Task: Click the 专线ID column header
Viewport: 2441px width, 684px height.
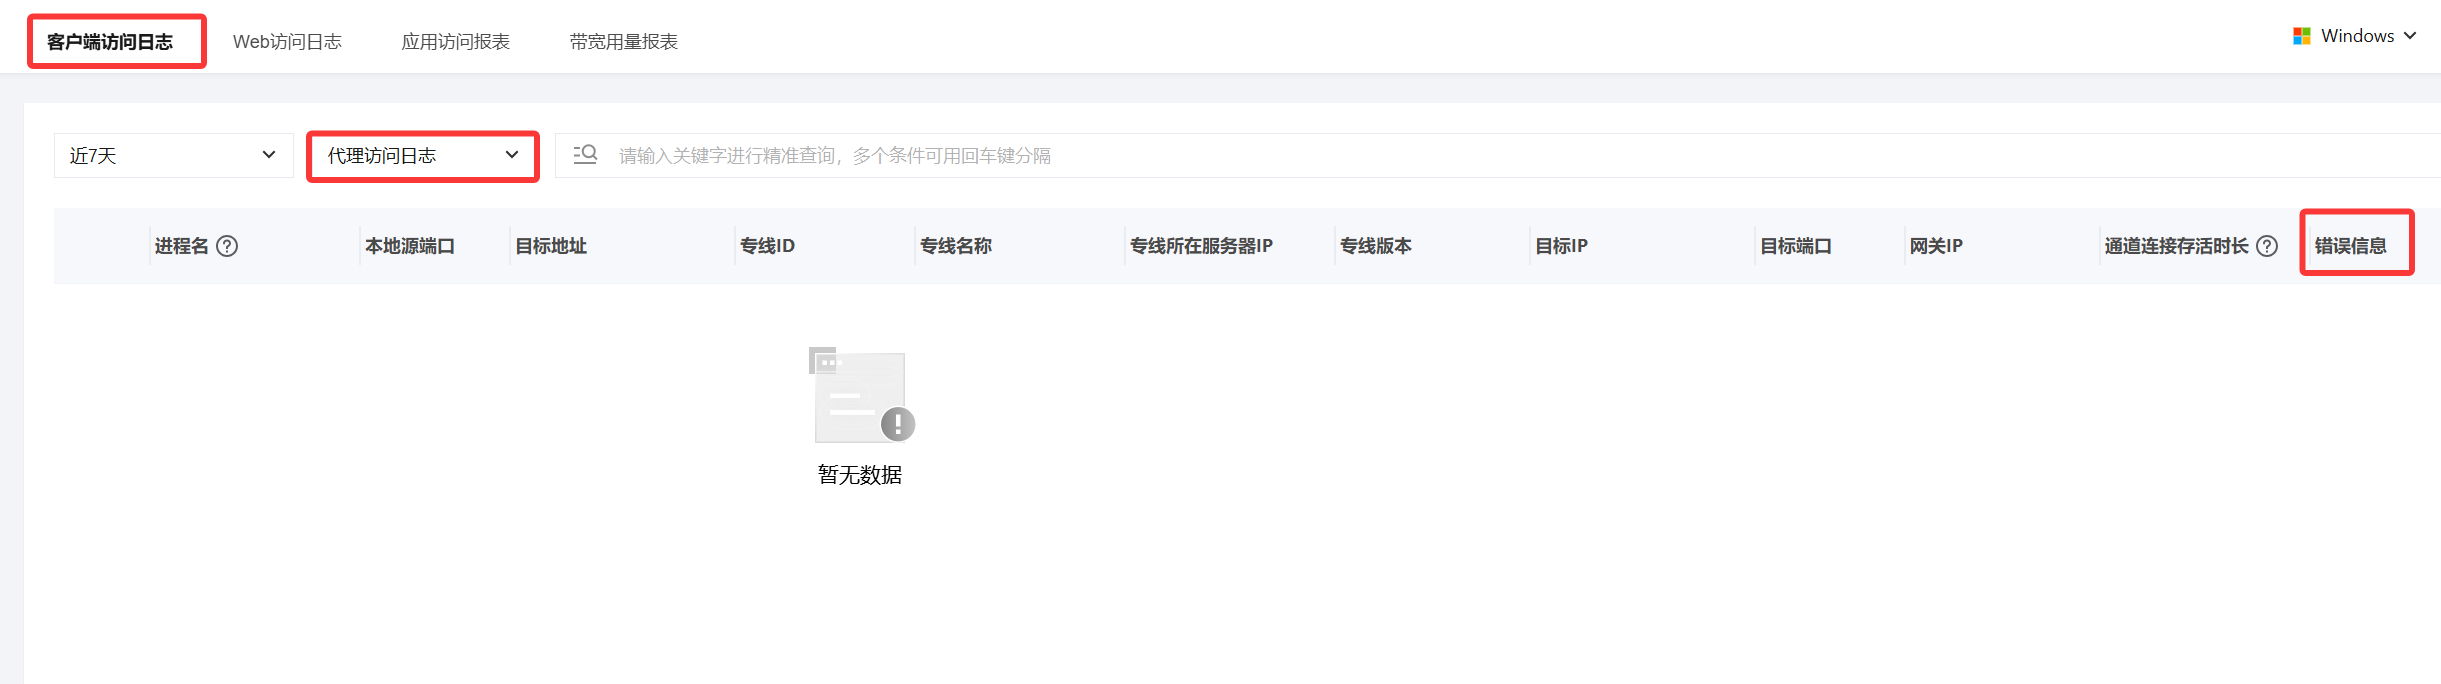Action: [768, 246]
